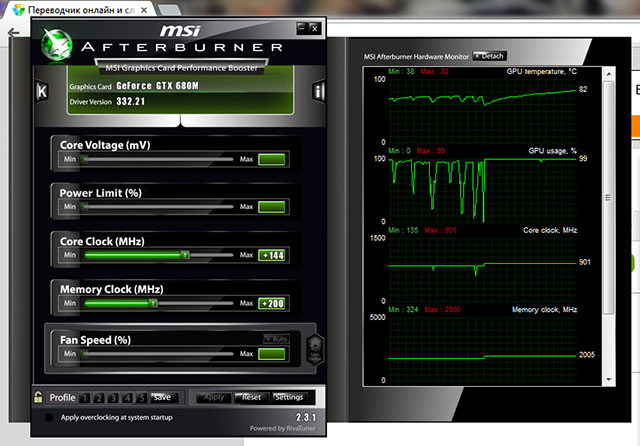Viewport: 640px width, 446px height.
Task: Click the Powered by RivaTuner text
Action: (282, 428)
